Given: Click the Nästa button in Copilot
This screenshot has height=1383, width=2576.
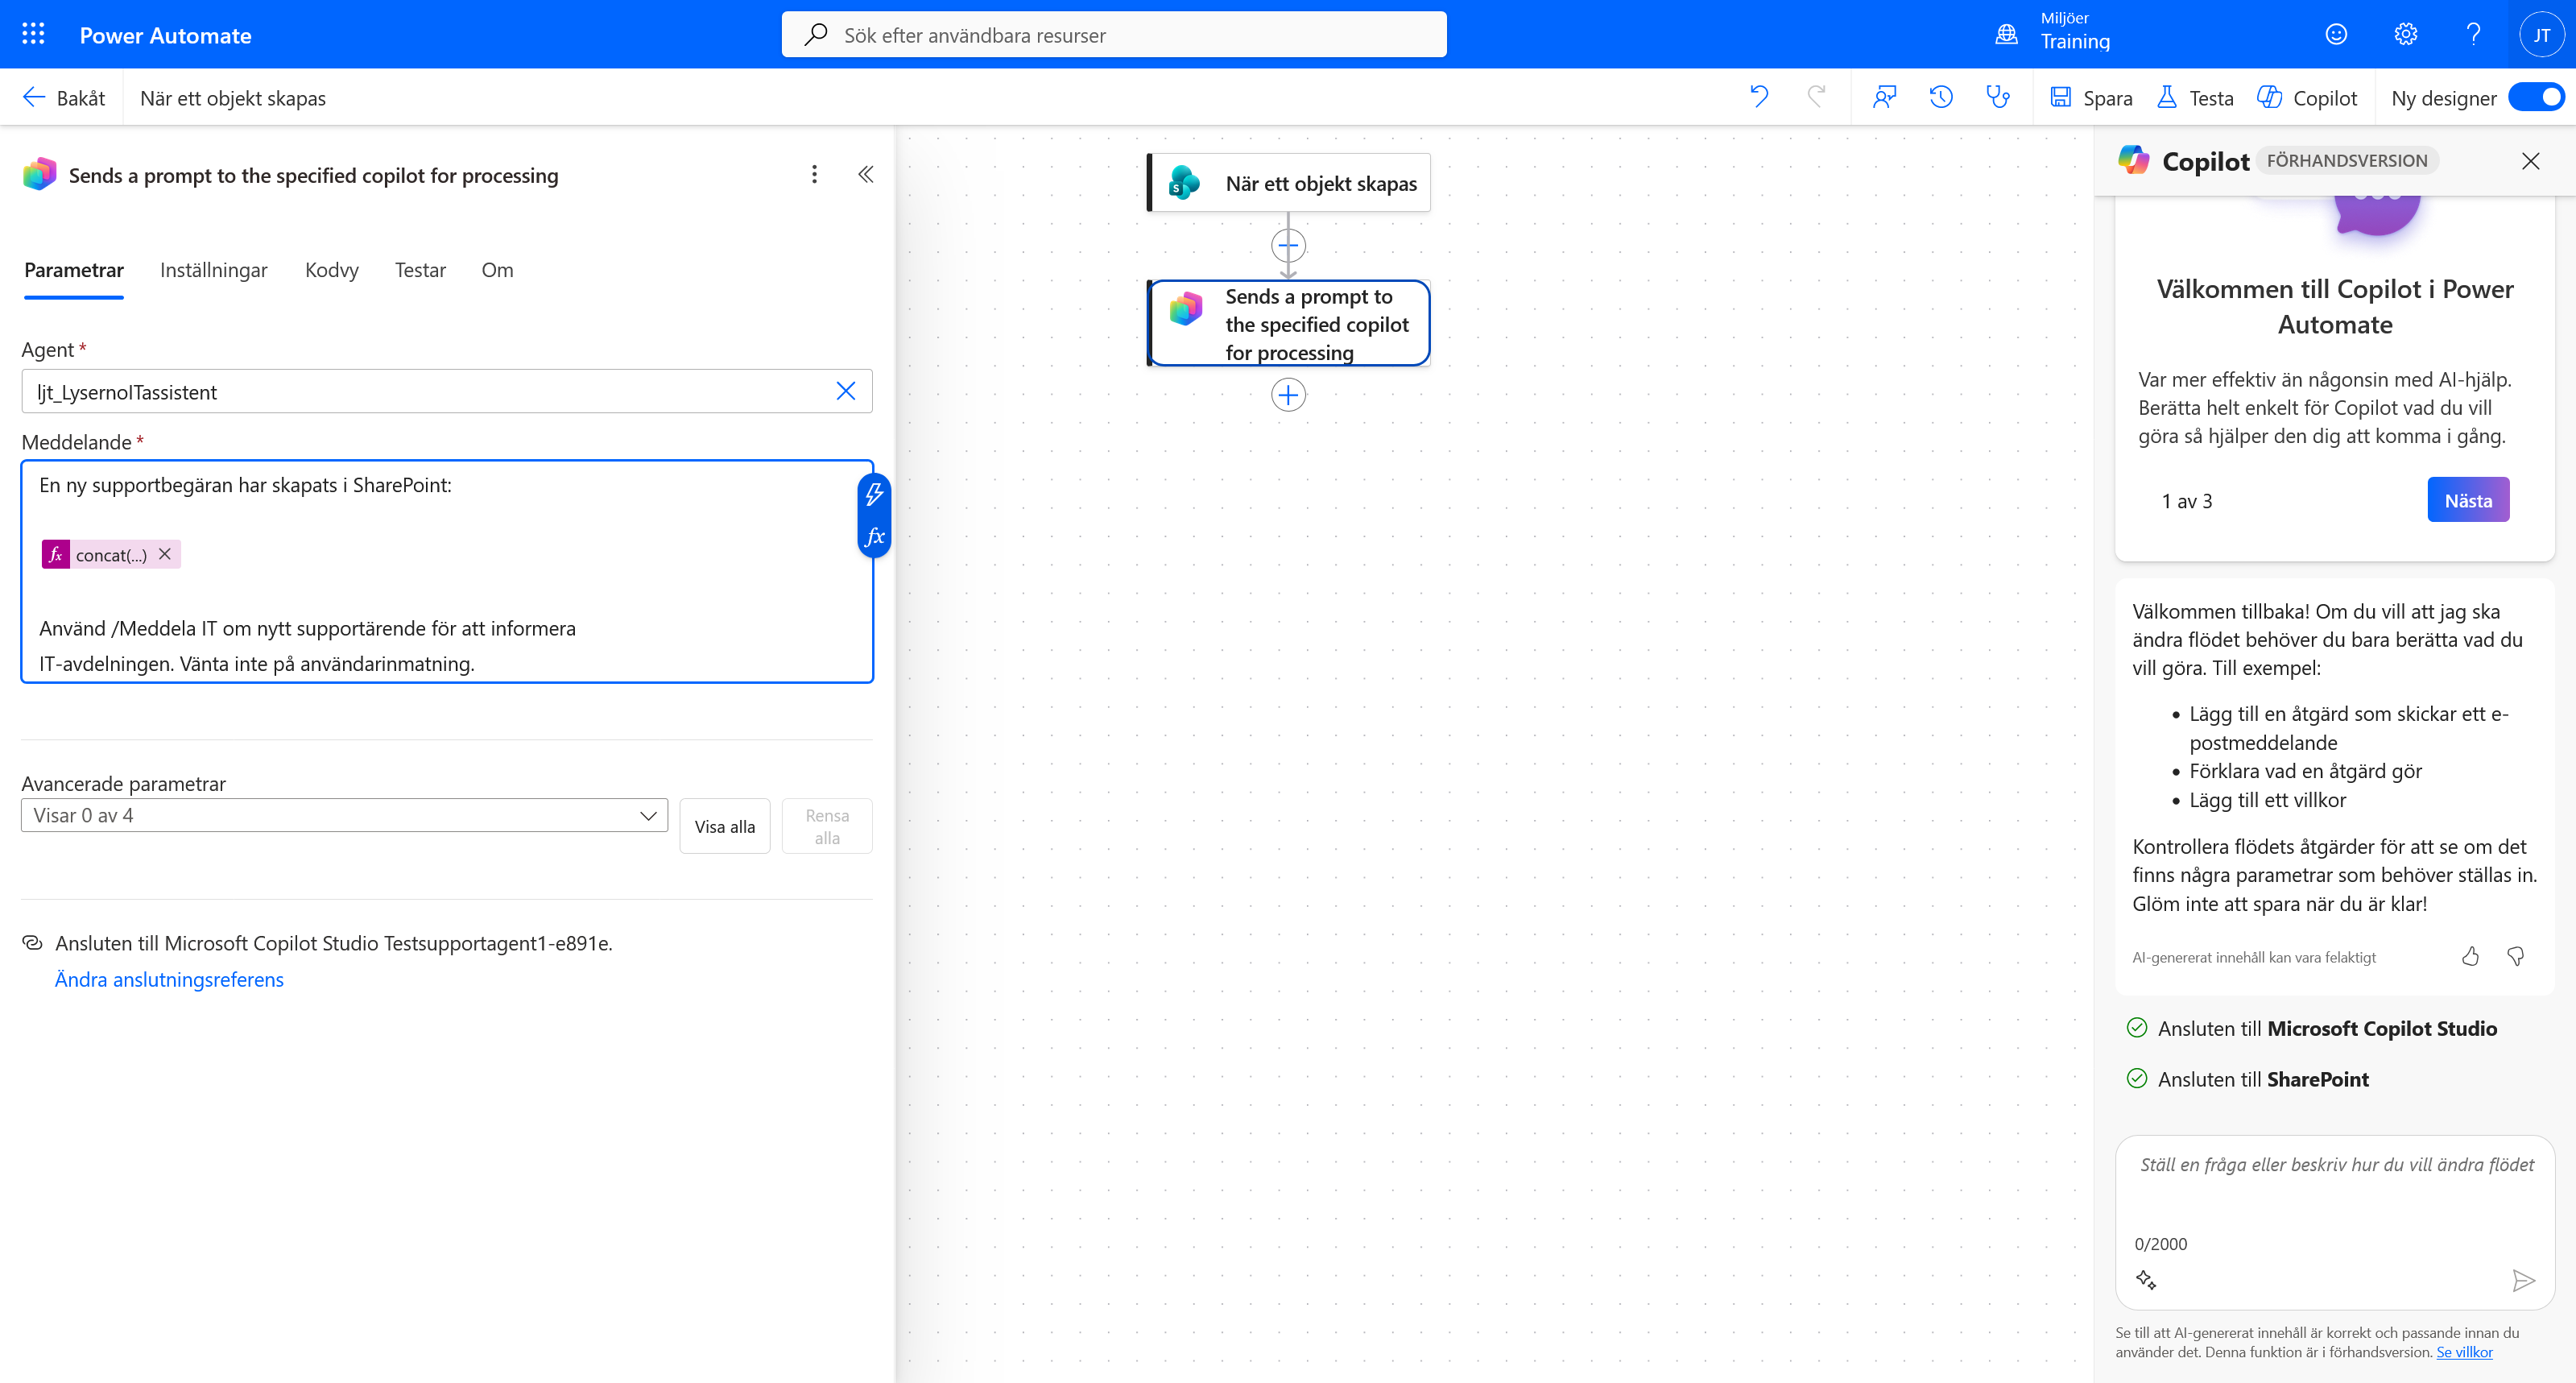Looking at the screenshot, I should pos(2468,500).
